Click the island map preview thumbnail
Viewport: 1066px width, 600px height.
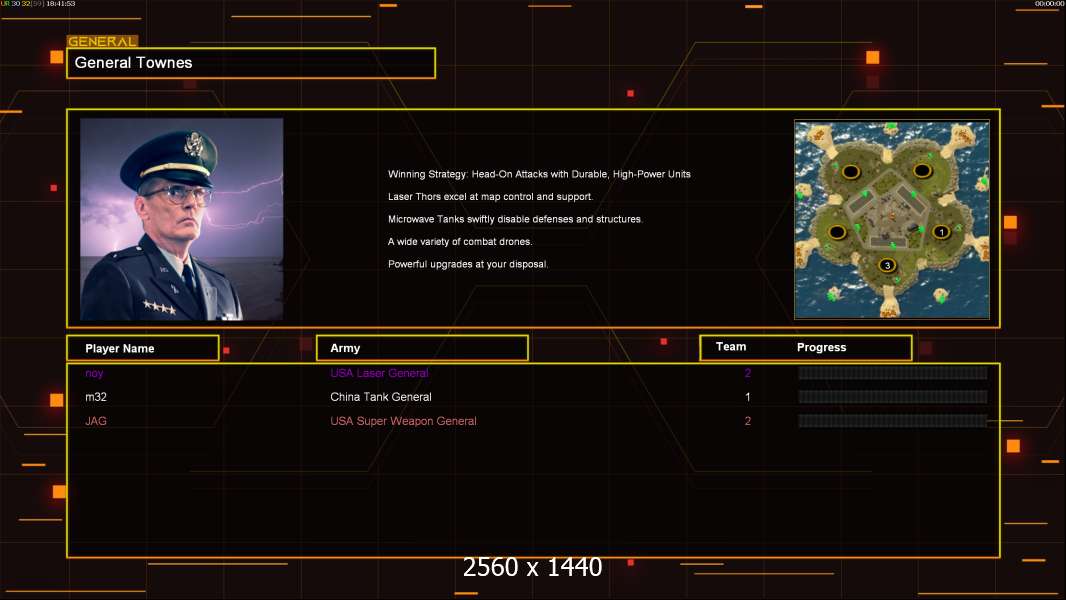click(892, 220)
